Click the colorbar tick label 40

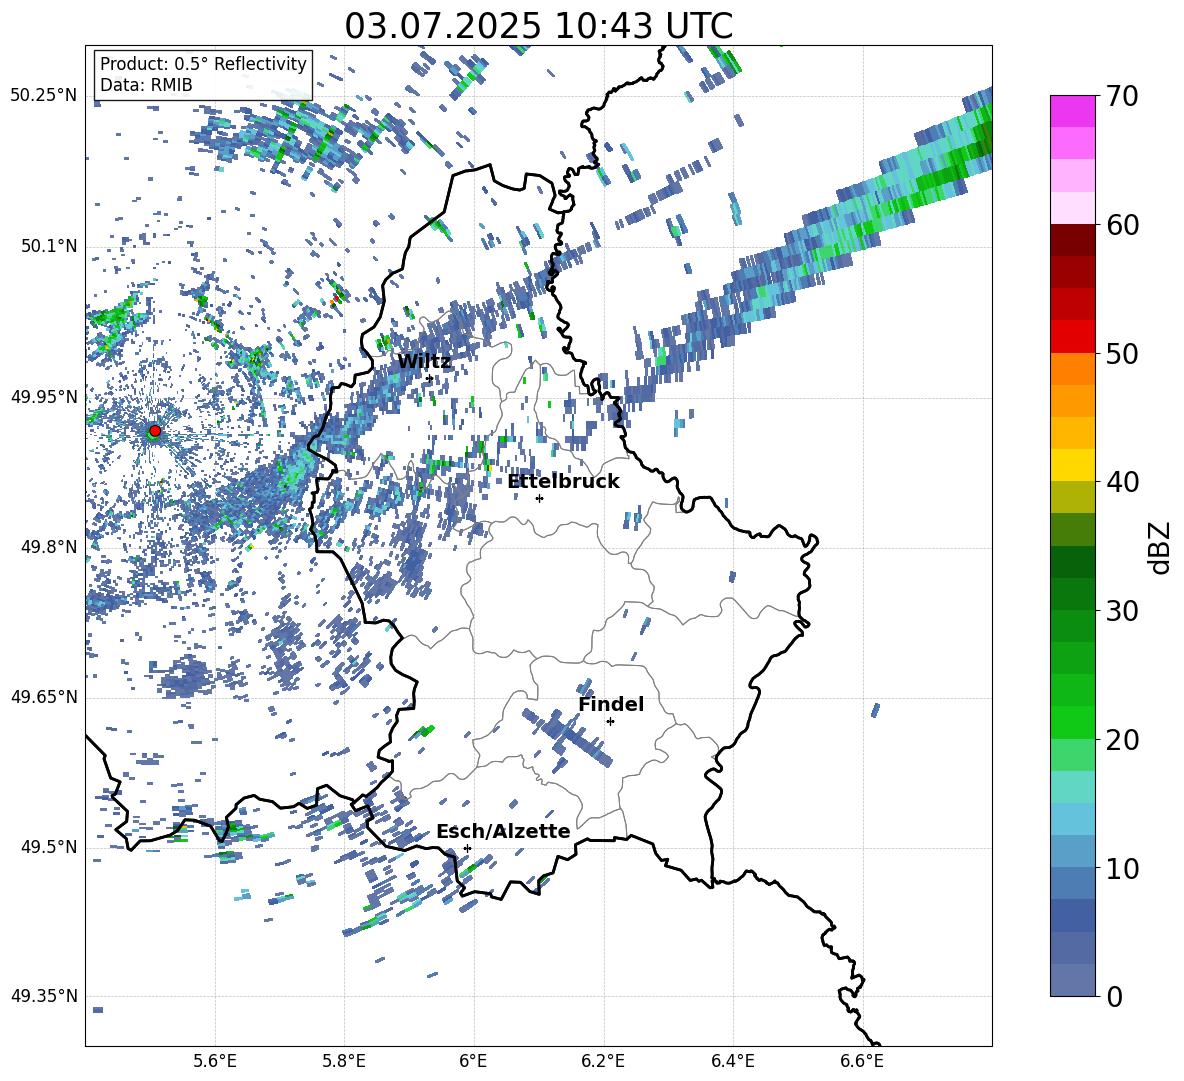click(1122, 482)
